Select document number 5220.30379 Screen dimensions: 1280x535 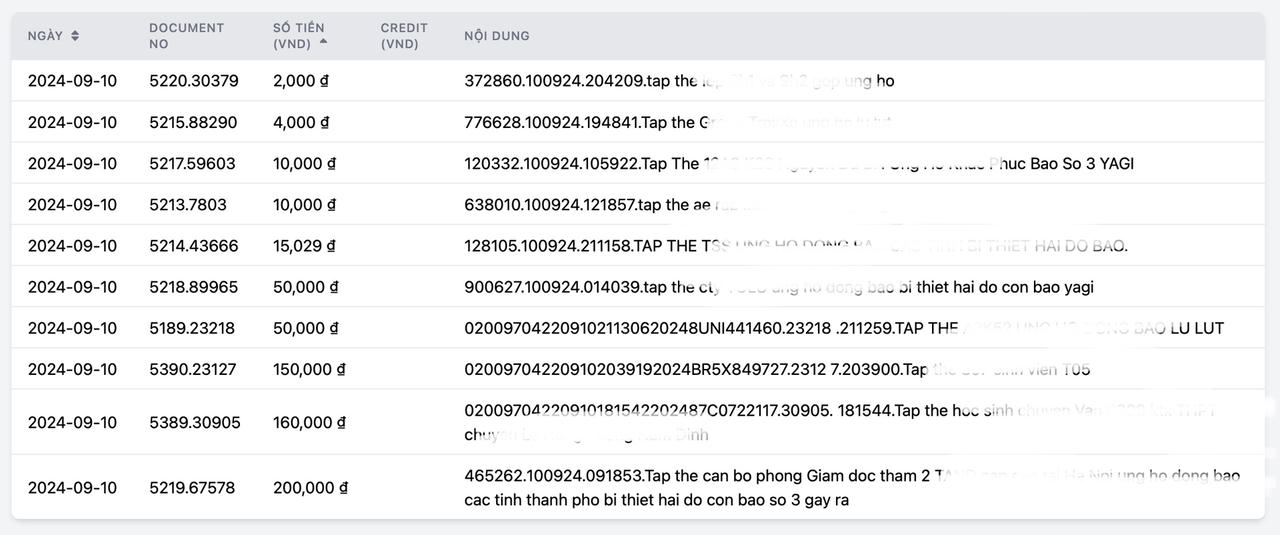click(x=194, y=81)
